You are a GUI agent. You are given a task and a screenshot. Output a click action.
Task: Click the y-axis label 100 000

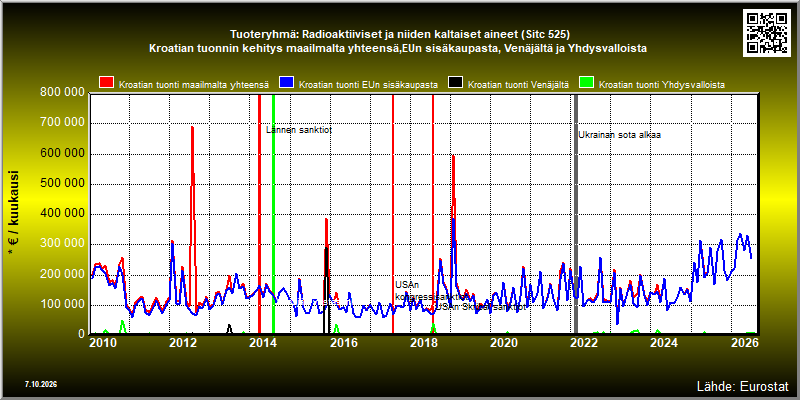pyautogui.click(x=62, y=305)
